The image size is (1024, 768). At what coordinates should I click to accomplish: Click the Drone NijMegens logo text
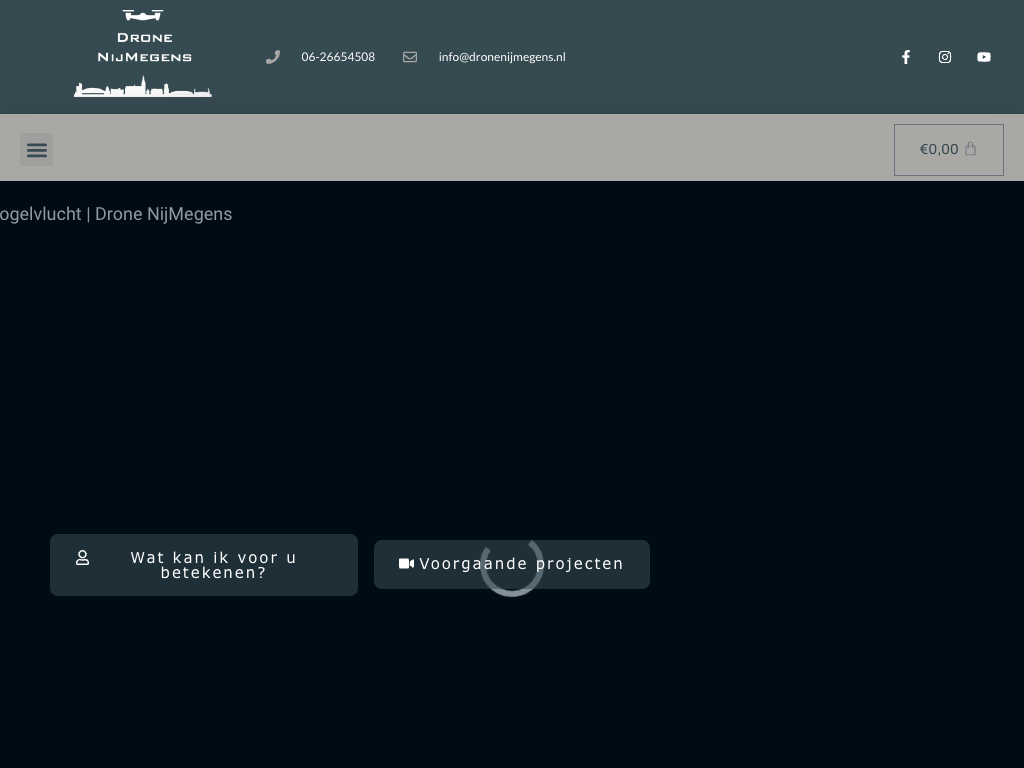(x=144, y=48)
